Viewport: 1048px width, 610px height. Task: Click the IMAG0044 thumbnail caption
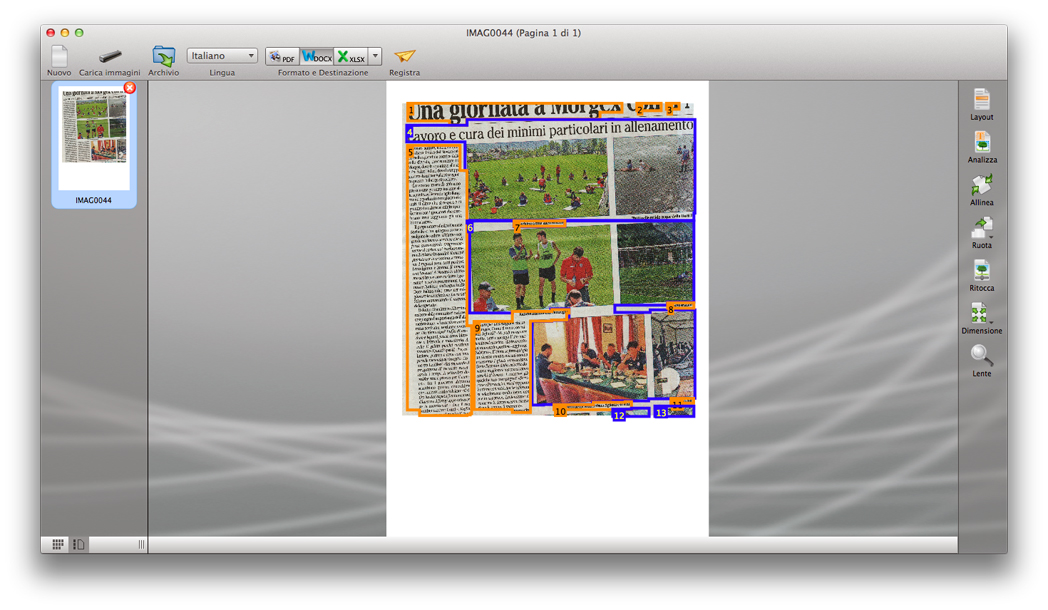pos(94,200)
